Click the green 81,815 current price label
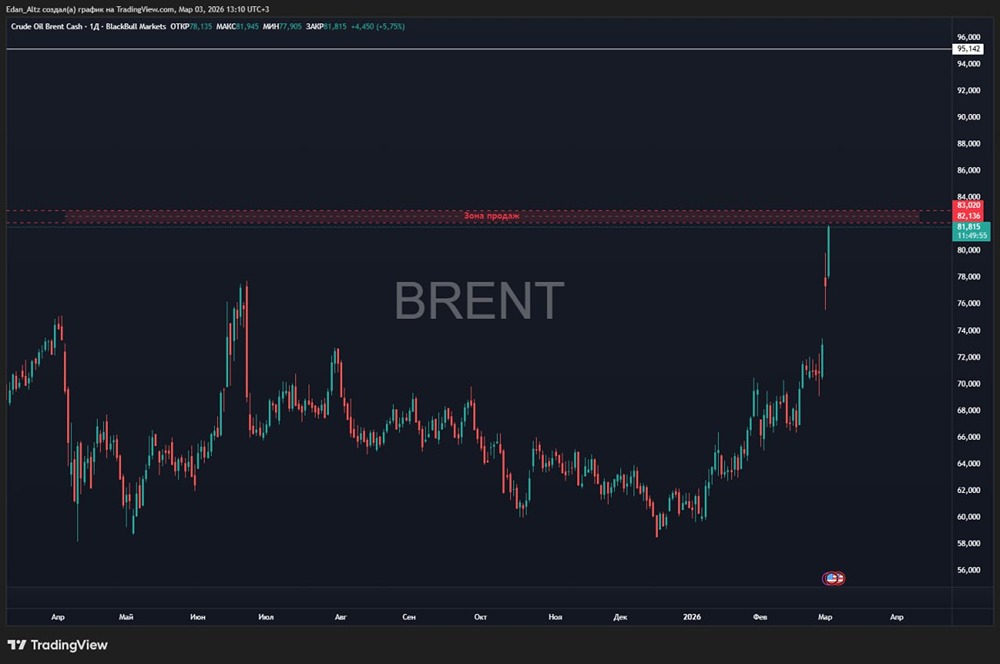1000x664 pixels. coord(968,226)
